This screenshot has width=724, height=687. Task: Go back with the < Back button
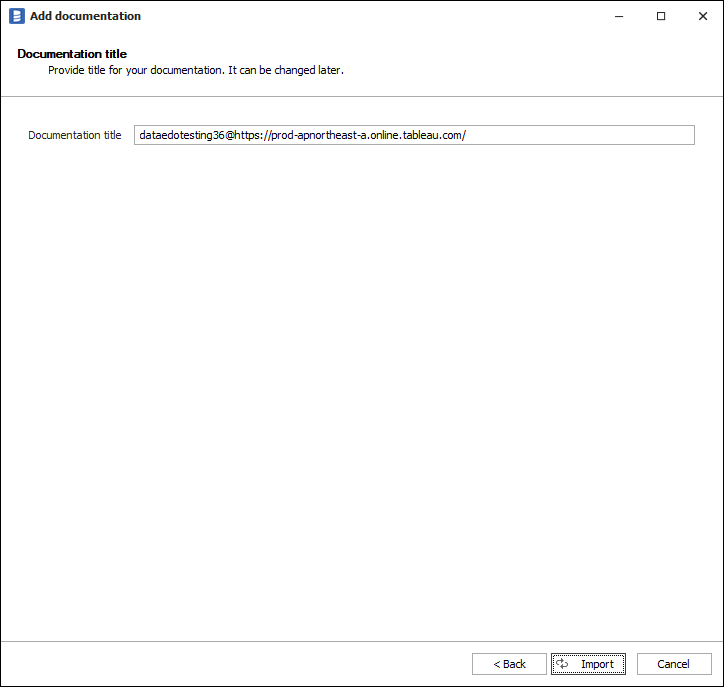(x=509, y=664)
